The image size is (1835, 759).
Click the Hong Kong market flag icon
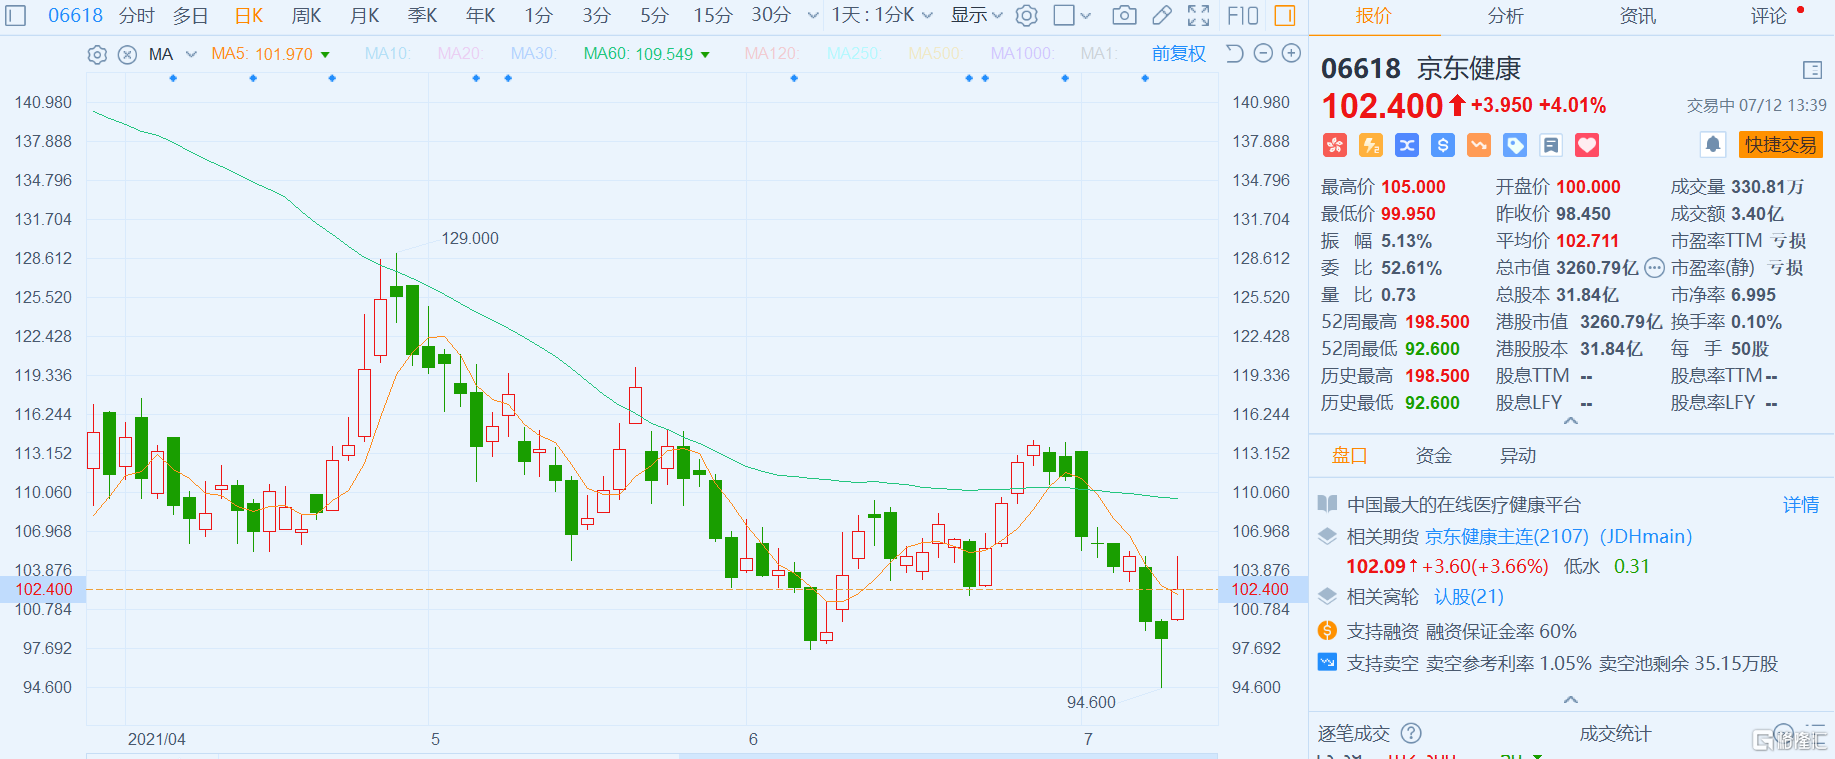click(x=1335, y=145)
